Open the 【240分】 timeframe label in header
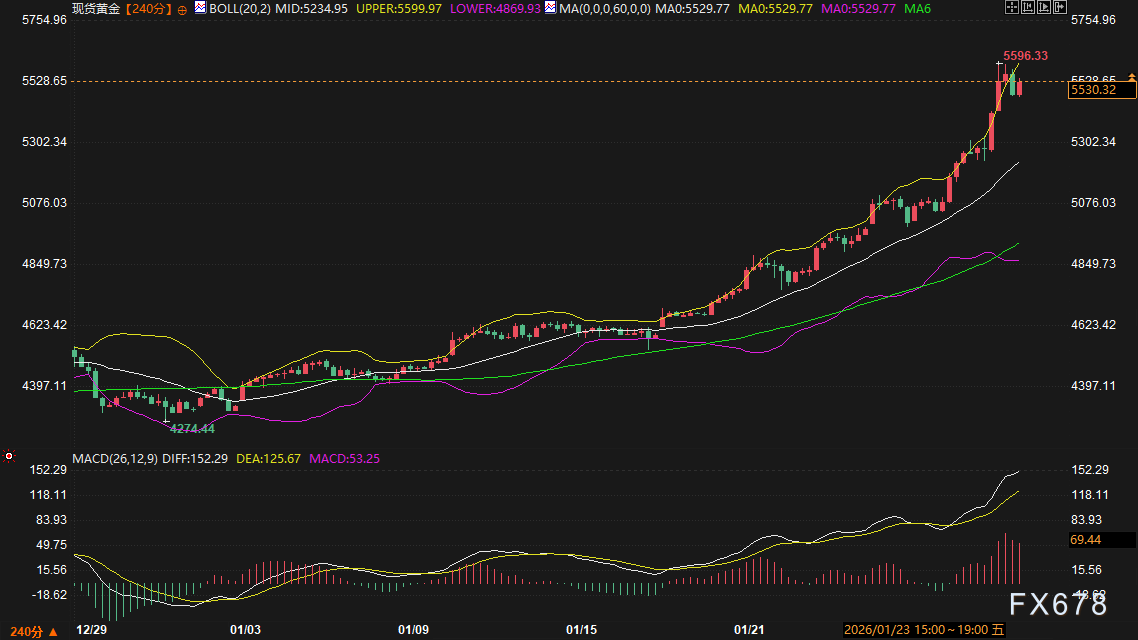This screenshot has height=640, width=1138. coord(146,8)
